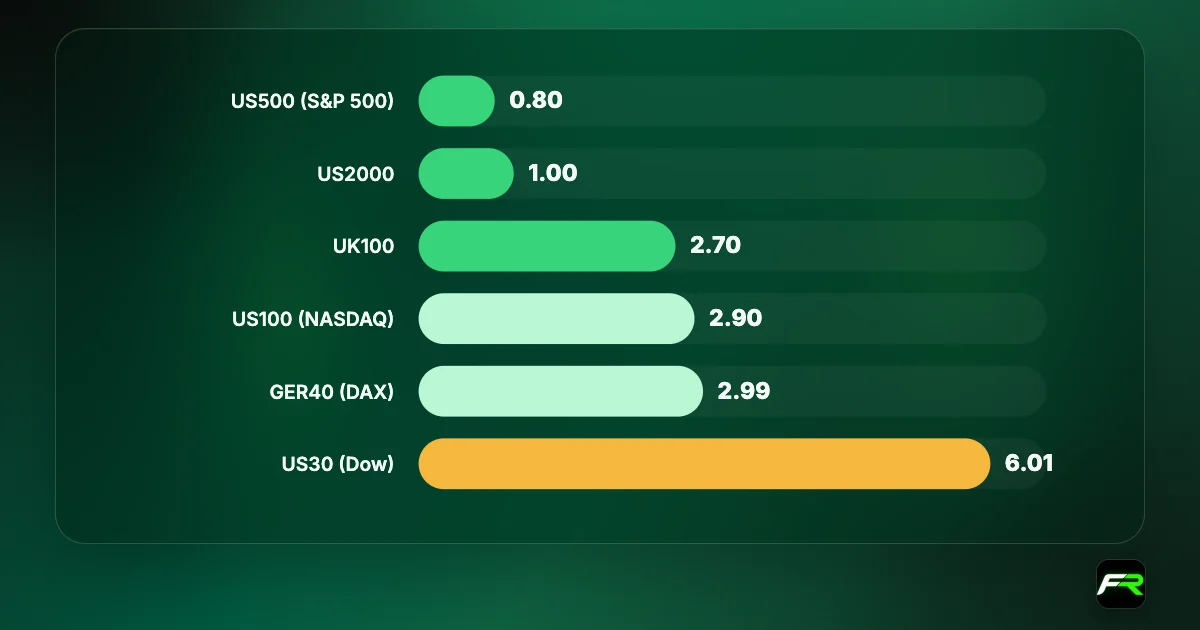The width and height of the screenshot is (1200, 630).
Task: Select the GER40 (DAX) label
Action: coord(332,392)
